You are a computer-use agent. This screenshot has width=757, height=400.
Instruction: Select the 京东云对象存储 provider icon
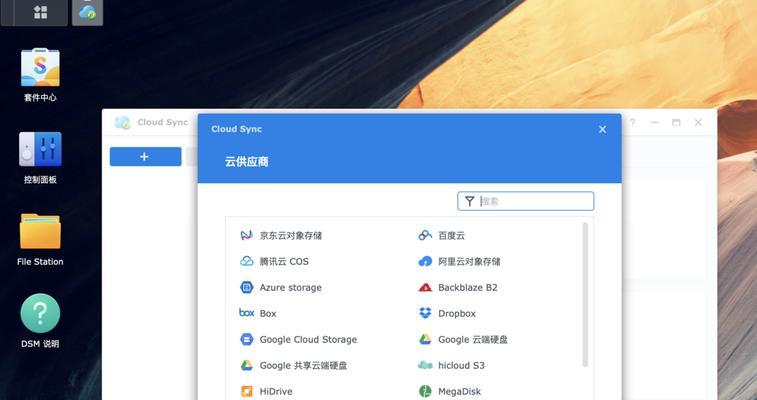247,235
